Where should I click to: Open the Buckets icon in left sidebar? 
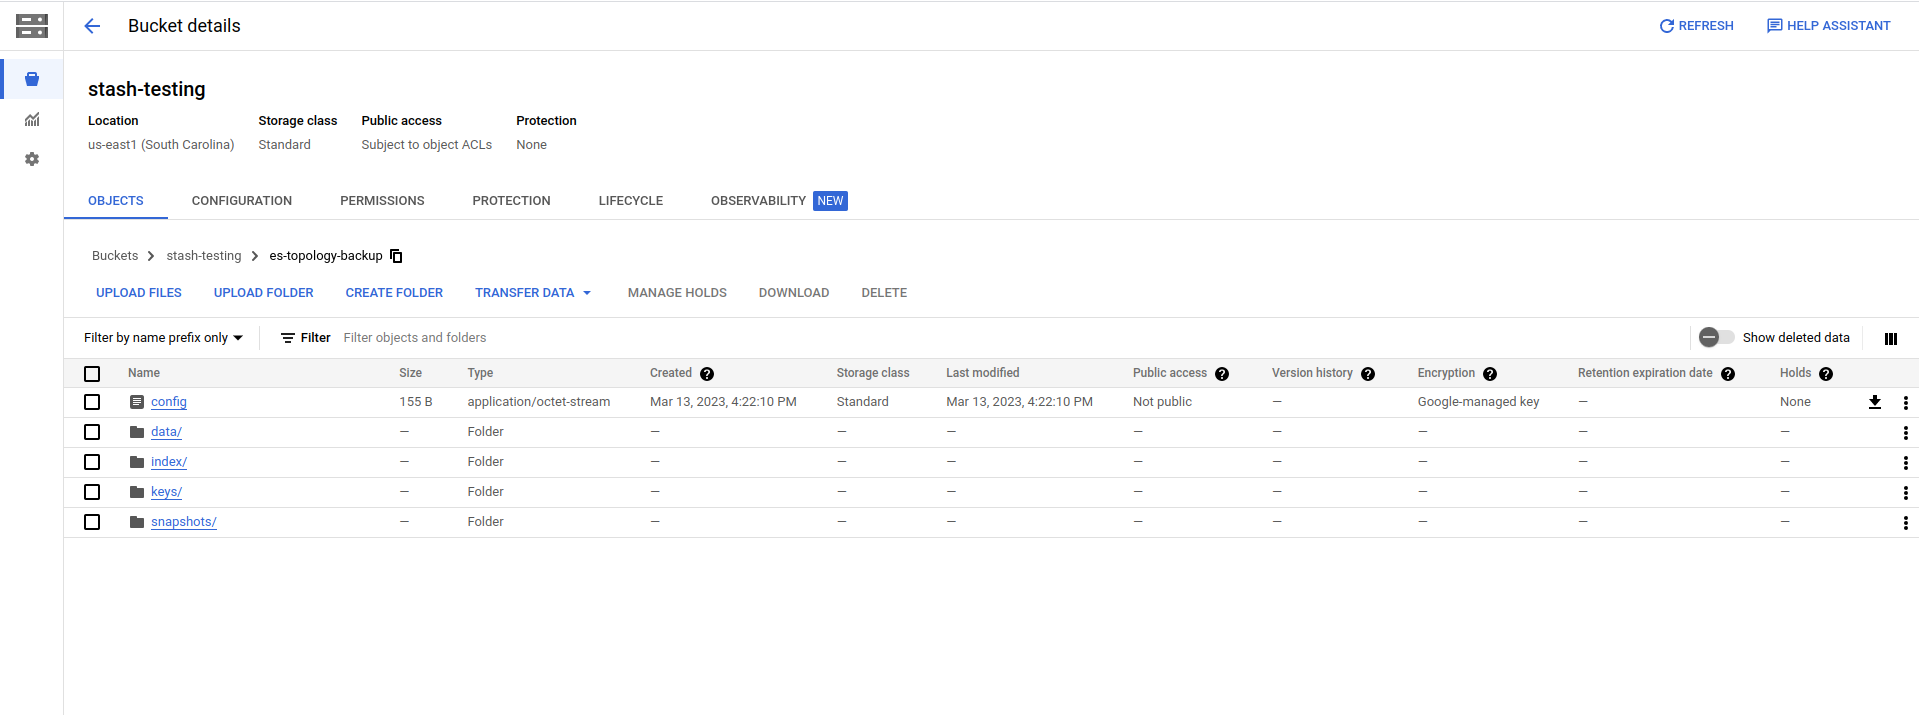(32, 79)
